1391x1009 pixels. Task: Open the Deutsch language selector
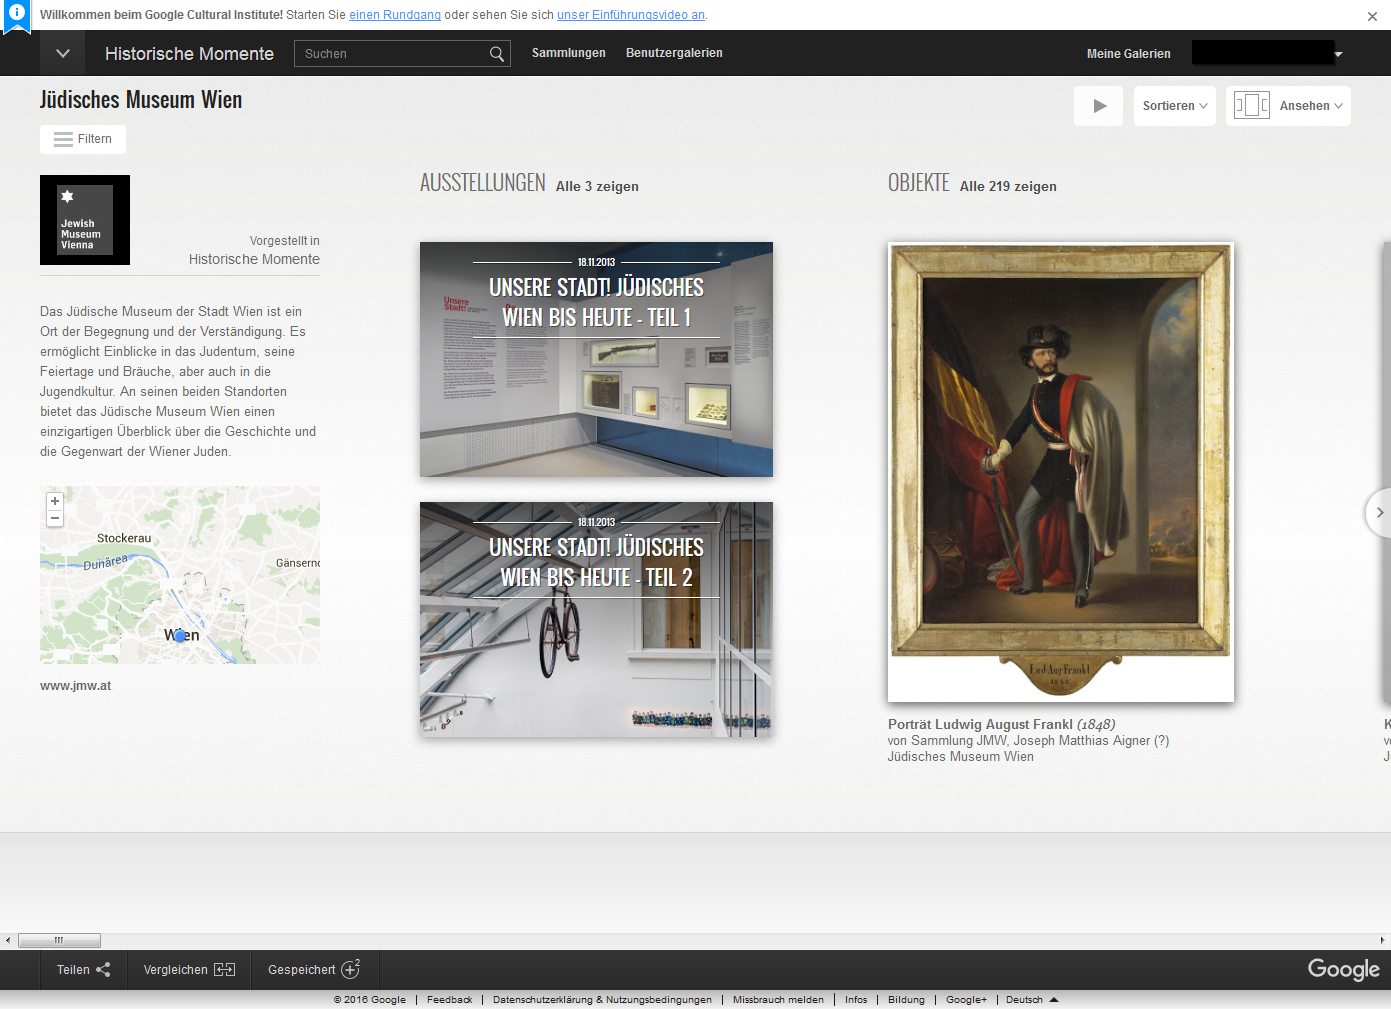1031,1000
